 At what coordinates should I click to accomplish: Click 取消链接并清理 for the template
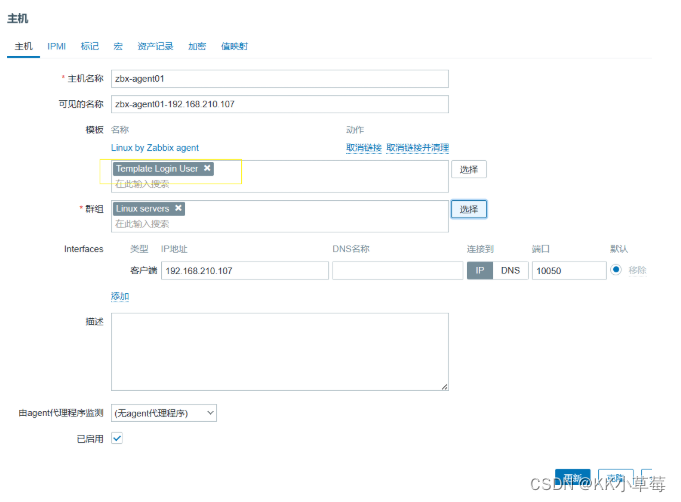pos(417,148)
